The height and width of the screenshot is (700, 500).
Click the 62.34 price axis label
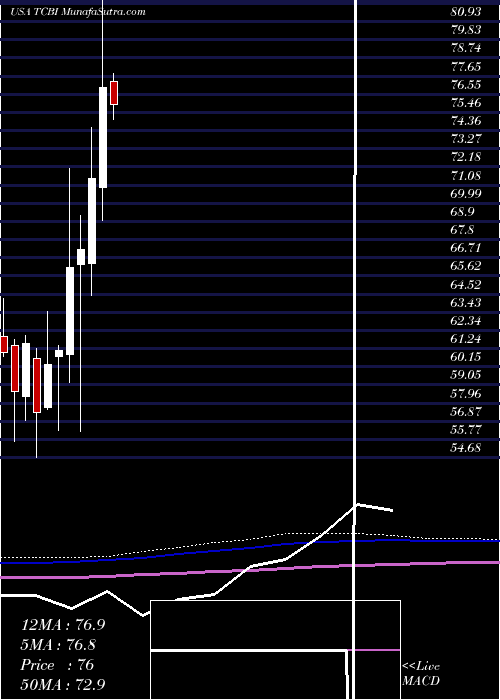click(x=466, y=321)
